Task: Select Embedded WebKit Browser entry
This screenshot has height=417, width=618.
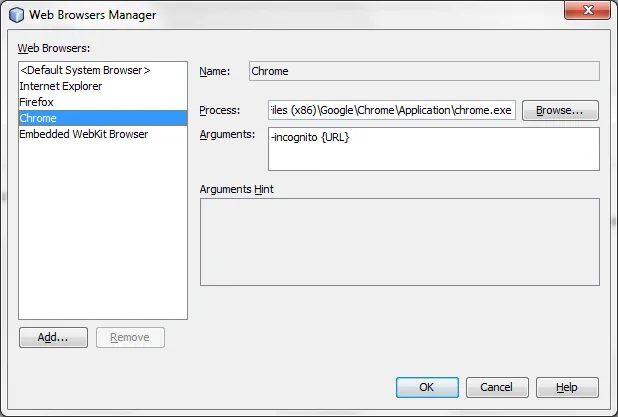Action: coord(83,134)
